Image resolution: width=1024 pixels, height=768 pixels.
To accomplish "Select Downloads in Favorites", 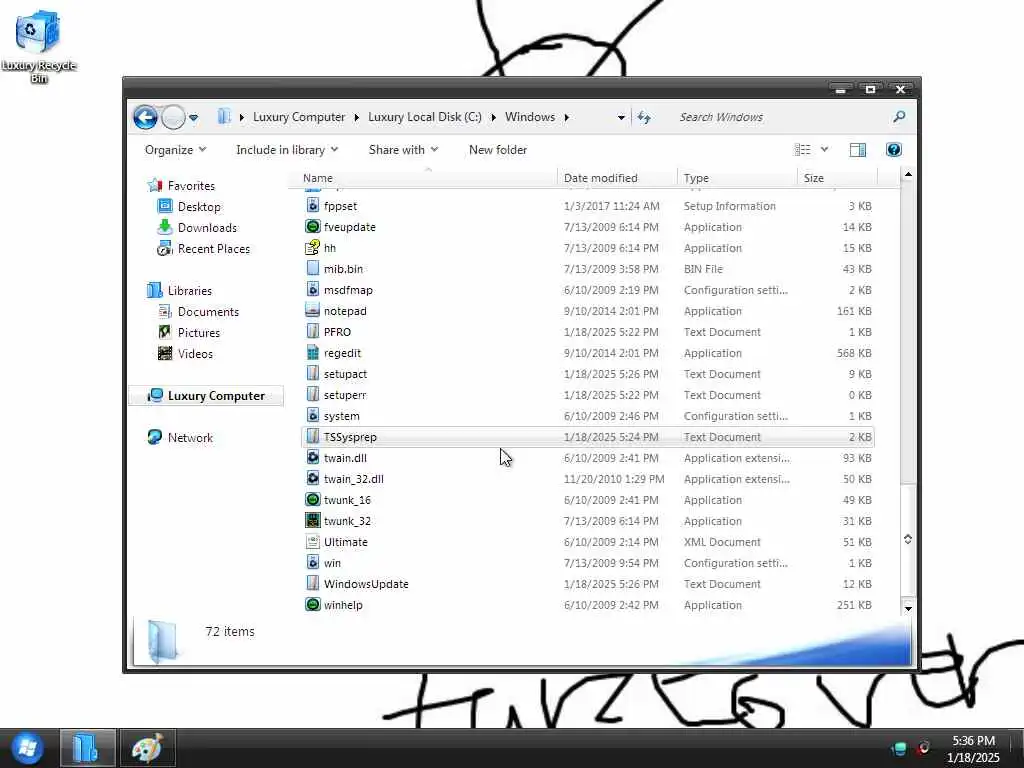I will (207, 227).
